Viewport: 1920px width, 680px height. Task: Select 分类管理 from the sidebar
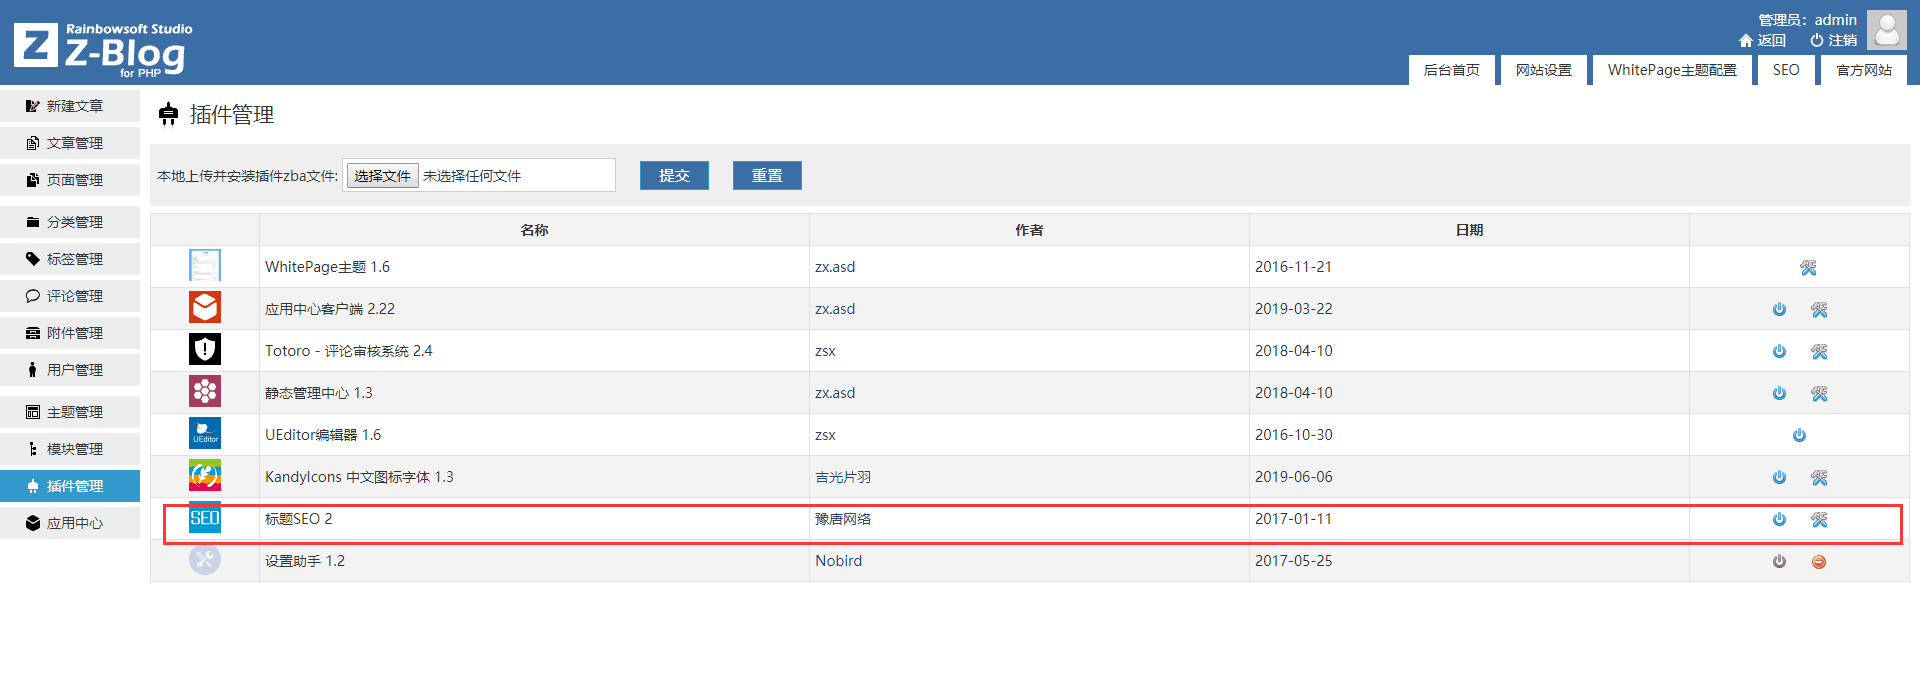70,222
